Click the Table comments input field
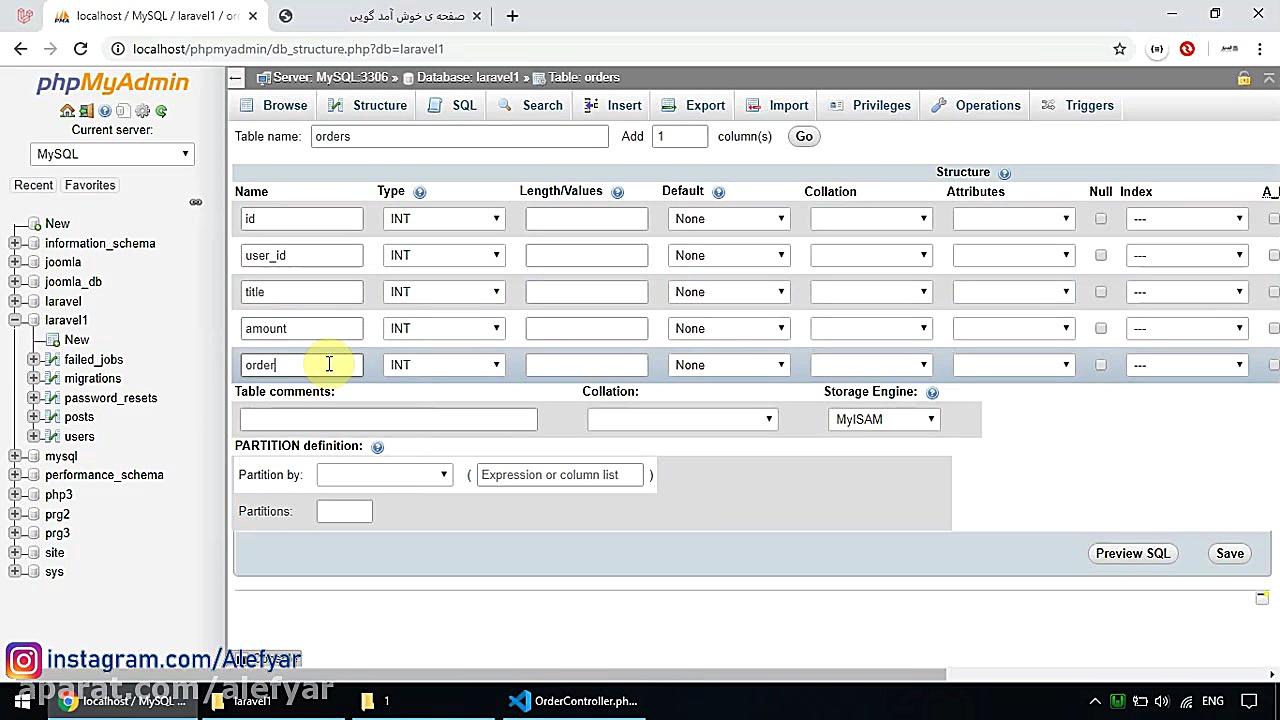This screenshot has height=720, width=1280. click(x=389, y=420)
